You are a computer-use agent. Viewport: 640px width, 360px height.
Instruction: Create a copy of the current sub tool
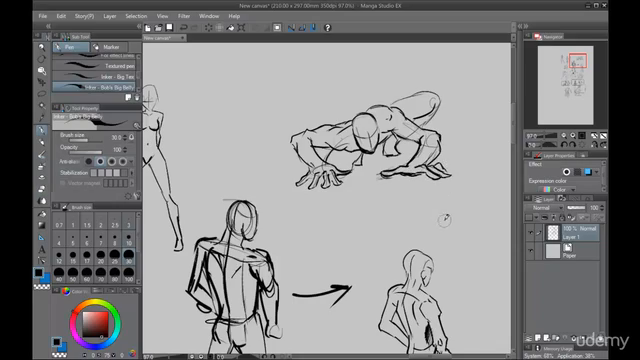click(128, 98)
